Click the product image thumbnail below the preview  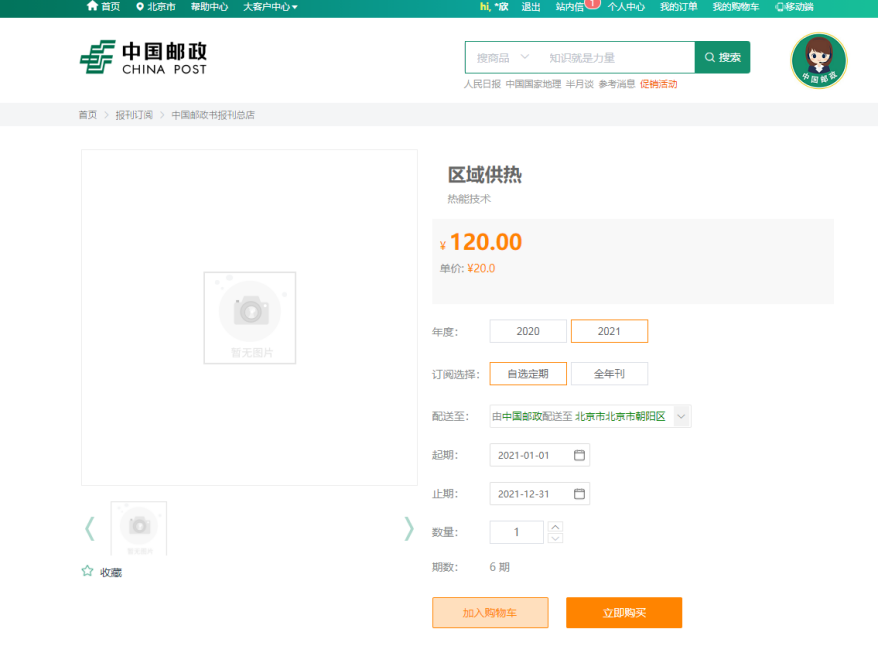click(x=138, y=528)
